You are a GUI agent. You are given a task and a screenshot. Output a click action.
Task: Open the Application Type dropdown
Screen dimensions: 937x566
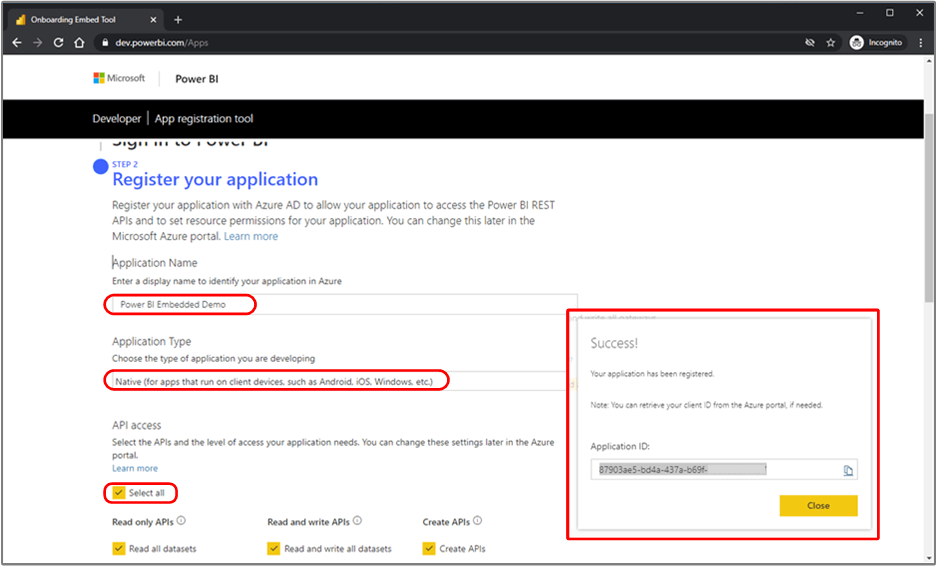click(340, 381)
